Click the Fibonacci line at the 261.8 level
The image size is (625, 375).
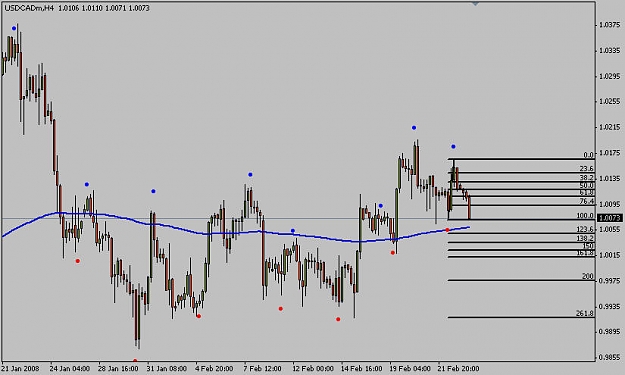click(521, 318)
